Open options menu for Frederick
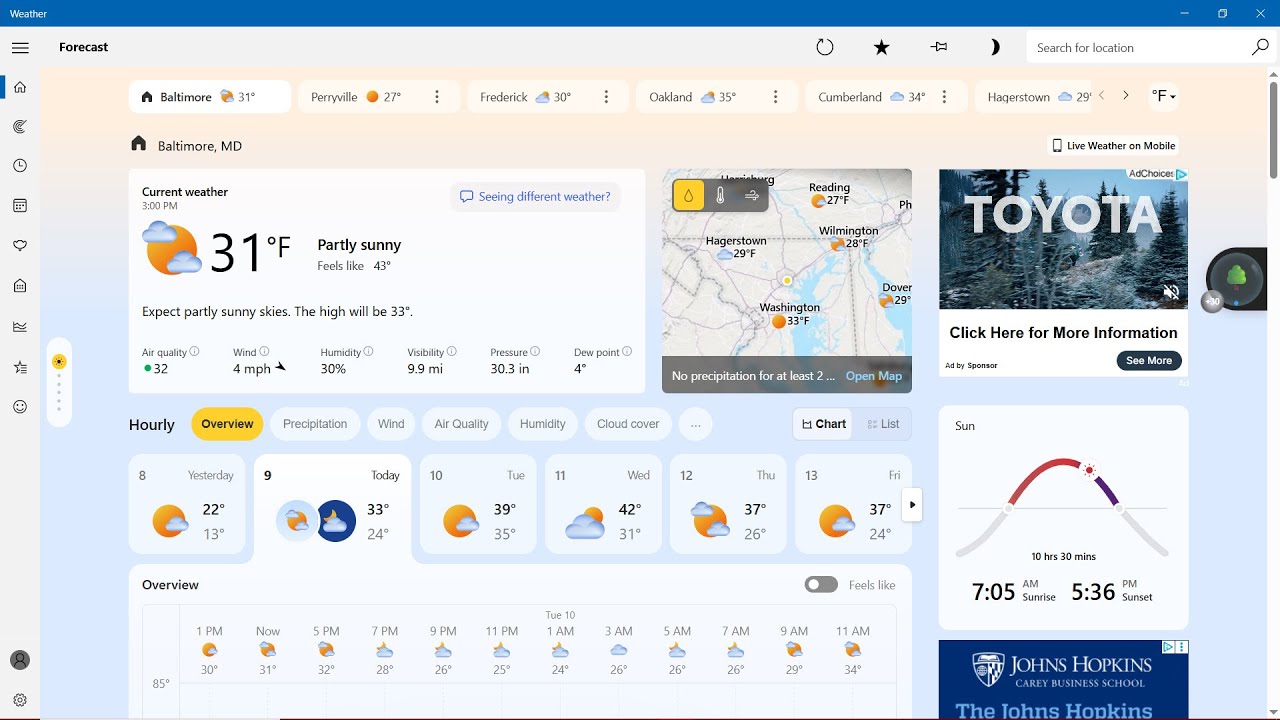1280x720 pixels. pyautogui.click(x=606, y=97)
